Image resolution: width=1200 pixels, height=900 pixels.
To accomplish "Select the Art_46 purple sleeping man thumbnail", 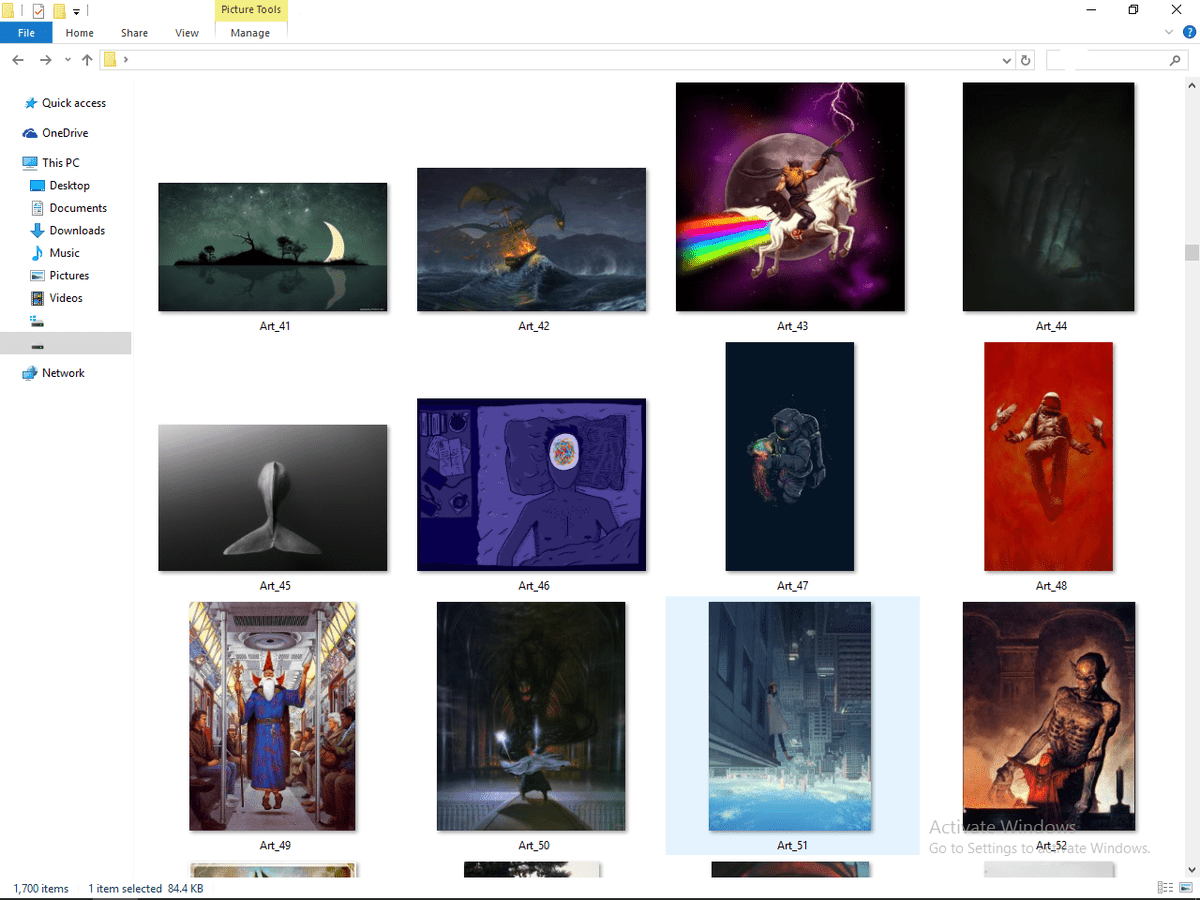I will [531, 485].
